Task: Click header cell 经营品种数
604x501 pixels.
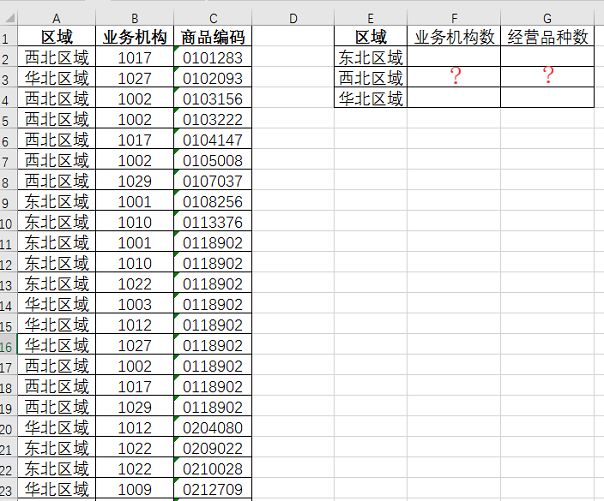Action: click(x=547, y=37)
